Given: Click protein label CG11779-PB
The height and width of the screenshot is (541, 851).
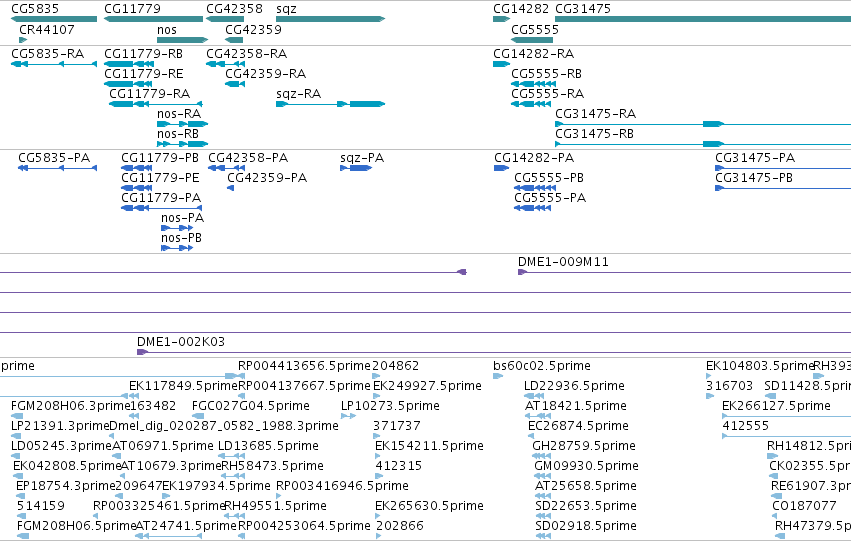Looking at the screenshot, I should (x=160, y=158).
